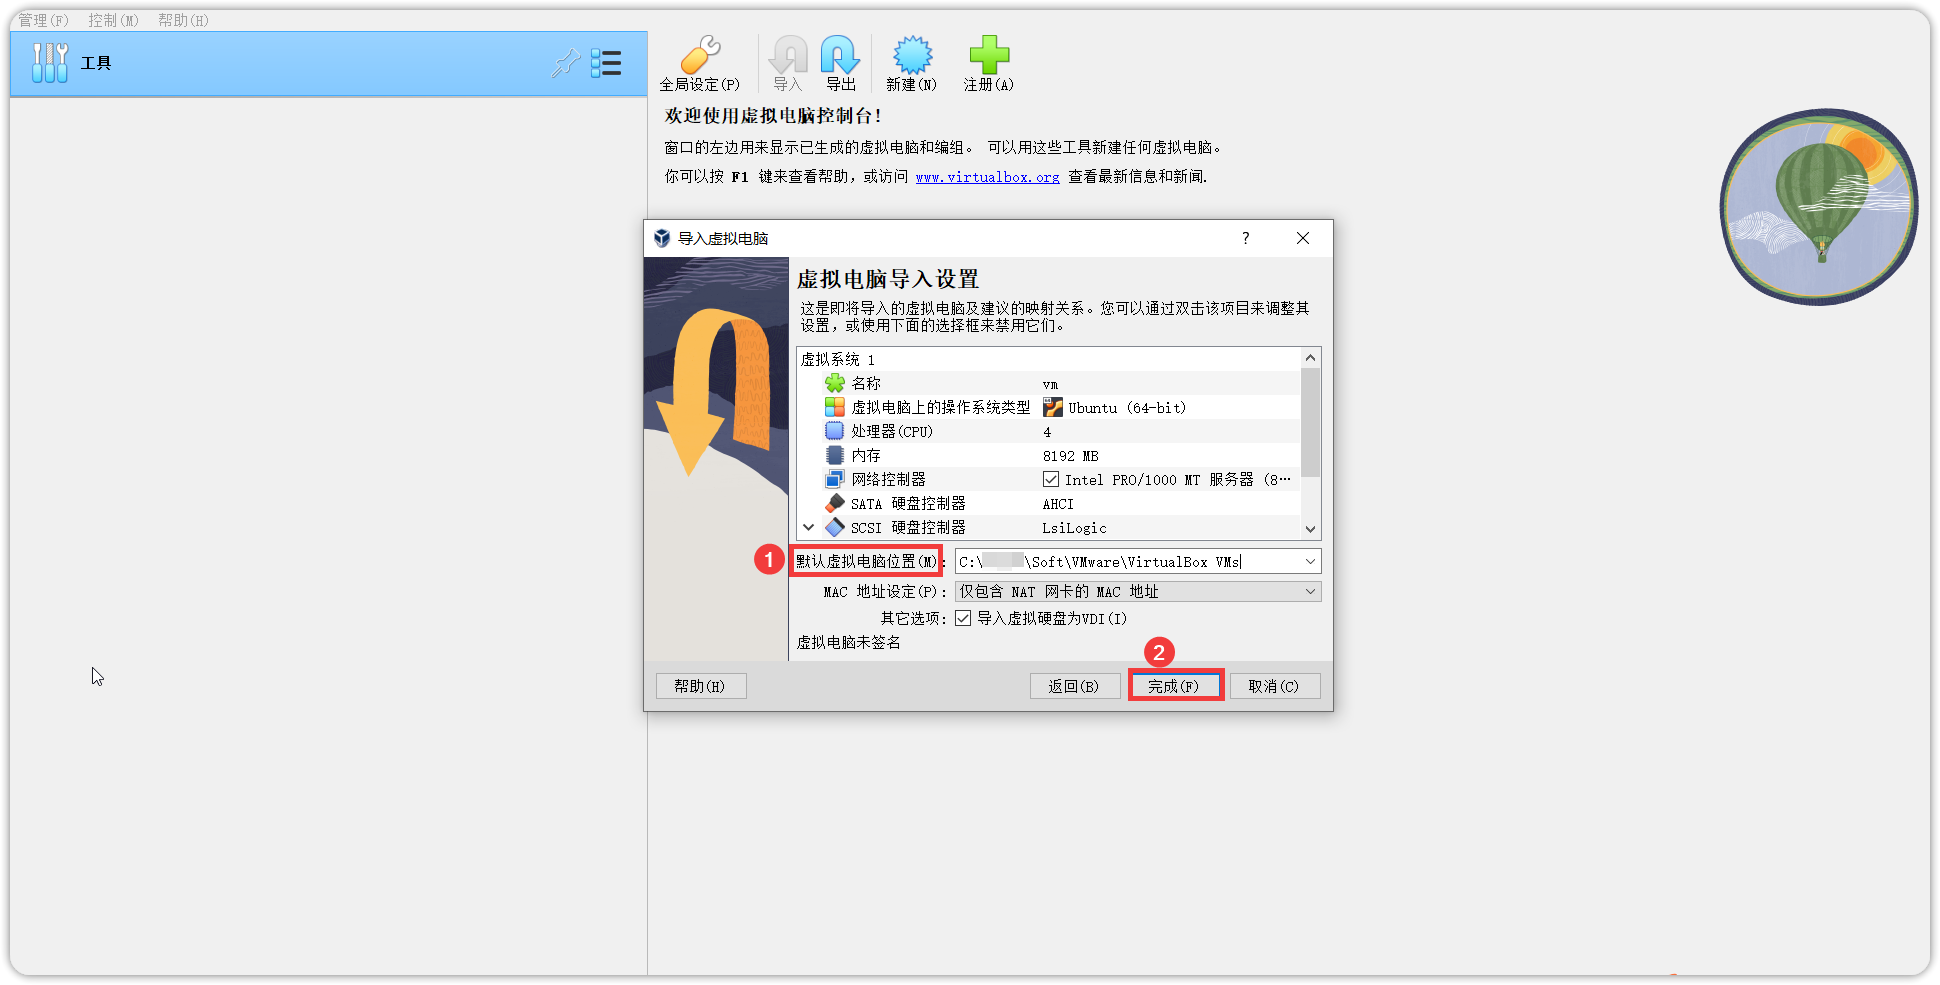Image resolution: width=1940 pixels, height=985 pixels.
Task: Click the vm name value
Action: pos(1050,384)
